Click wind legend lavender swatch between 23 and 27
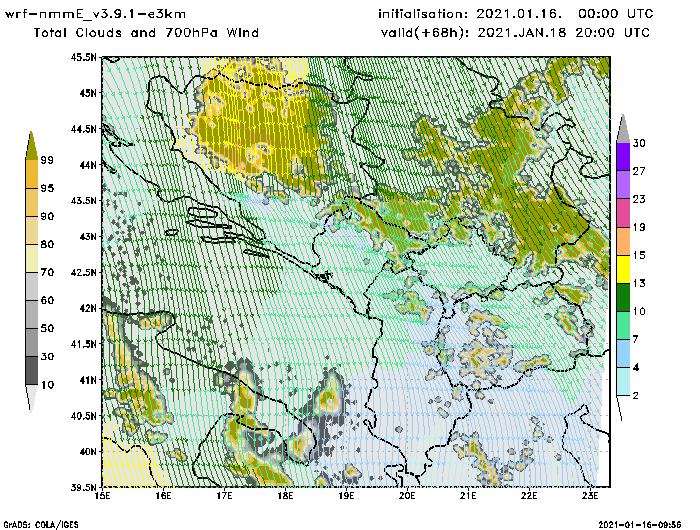This screenshot has height=530, width=700. tap(623, 185)
